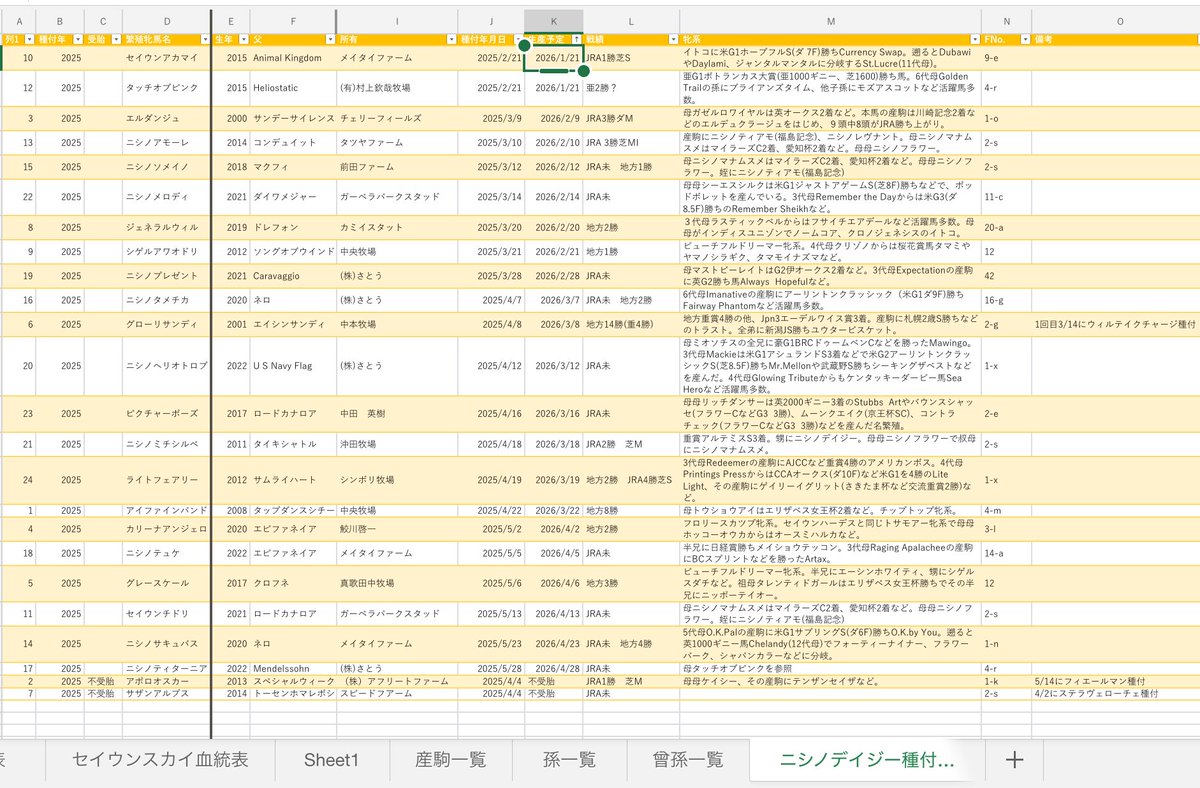Screen dimensions: 1200x788
Task: Add a new sheet with plus button
Action: pos(1014,760)
